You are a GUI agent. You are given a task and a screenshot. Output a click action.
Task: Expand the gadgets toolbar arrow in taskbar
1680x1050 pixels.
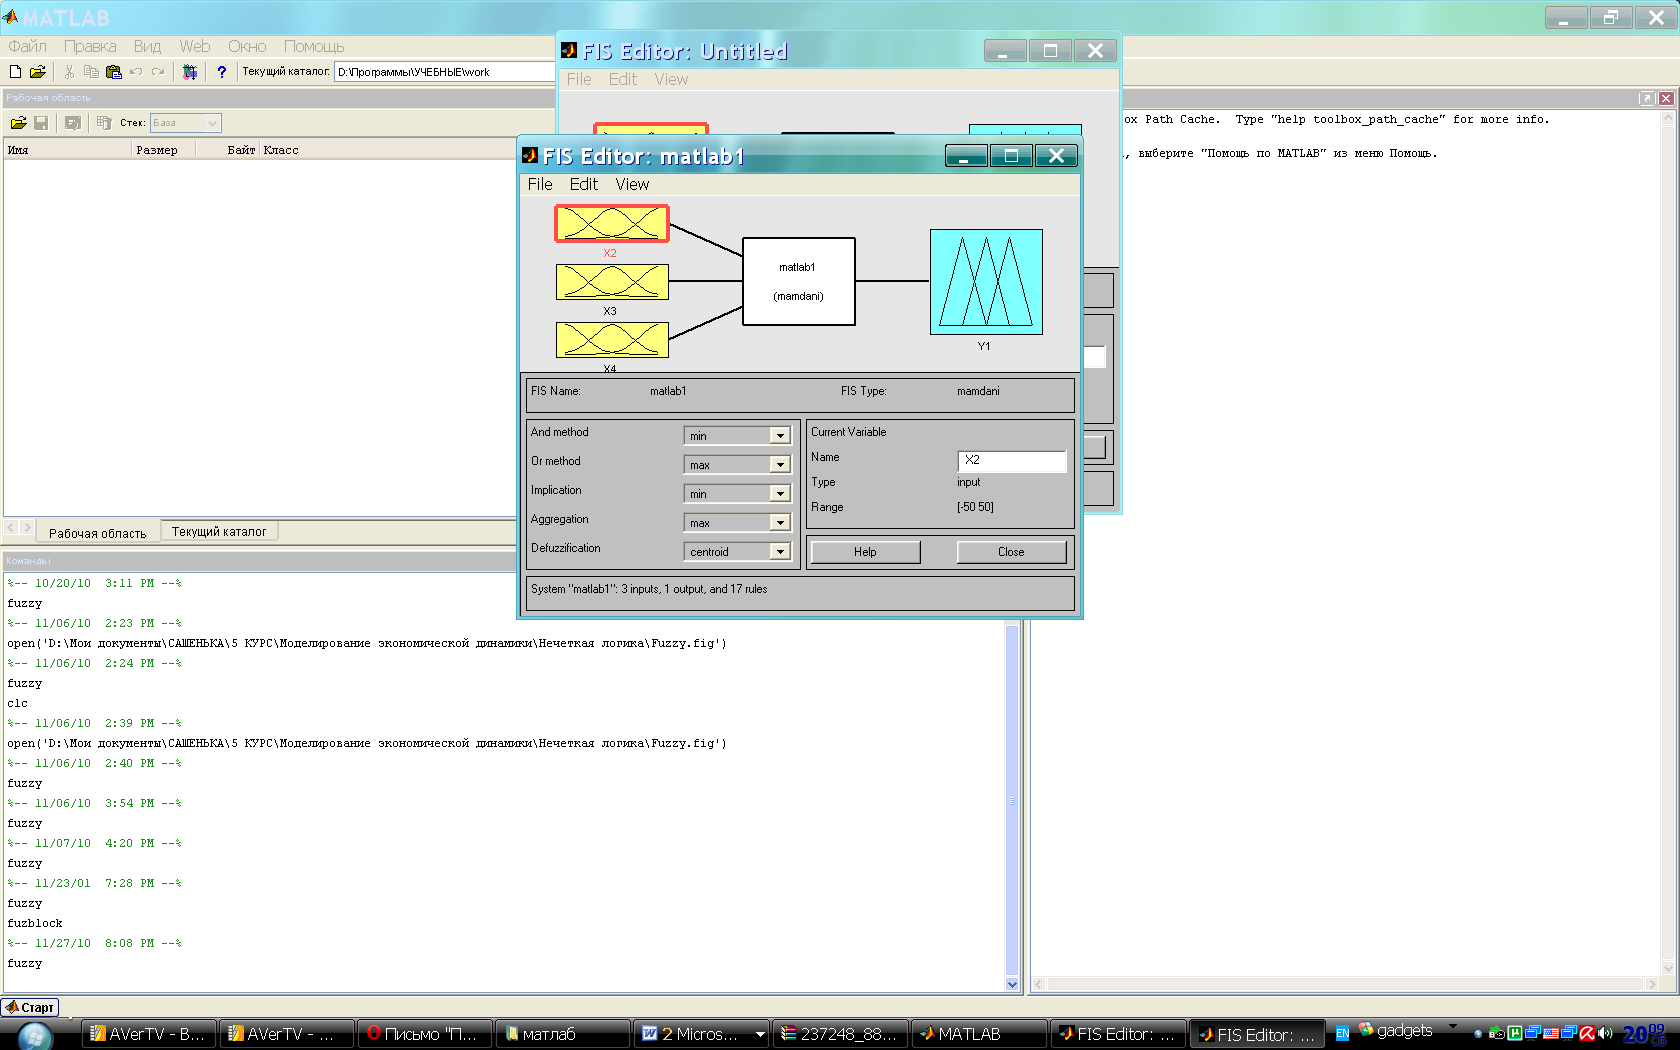coord(1452,1027)
